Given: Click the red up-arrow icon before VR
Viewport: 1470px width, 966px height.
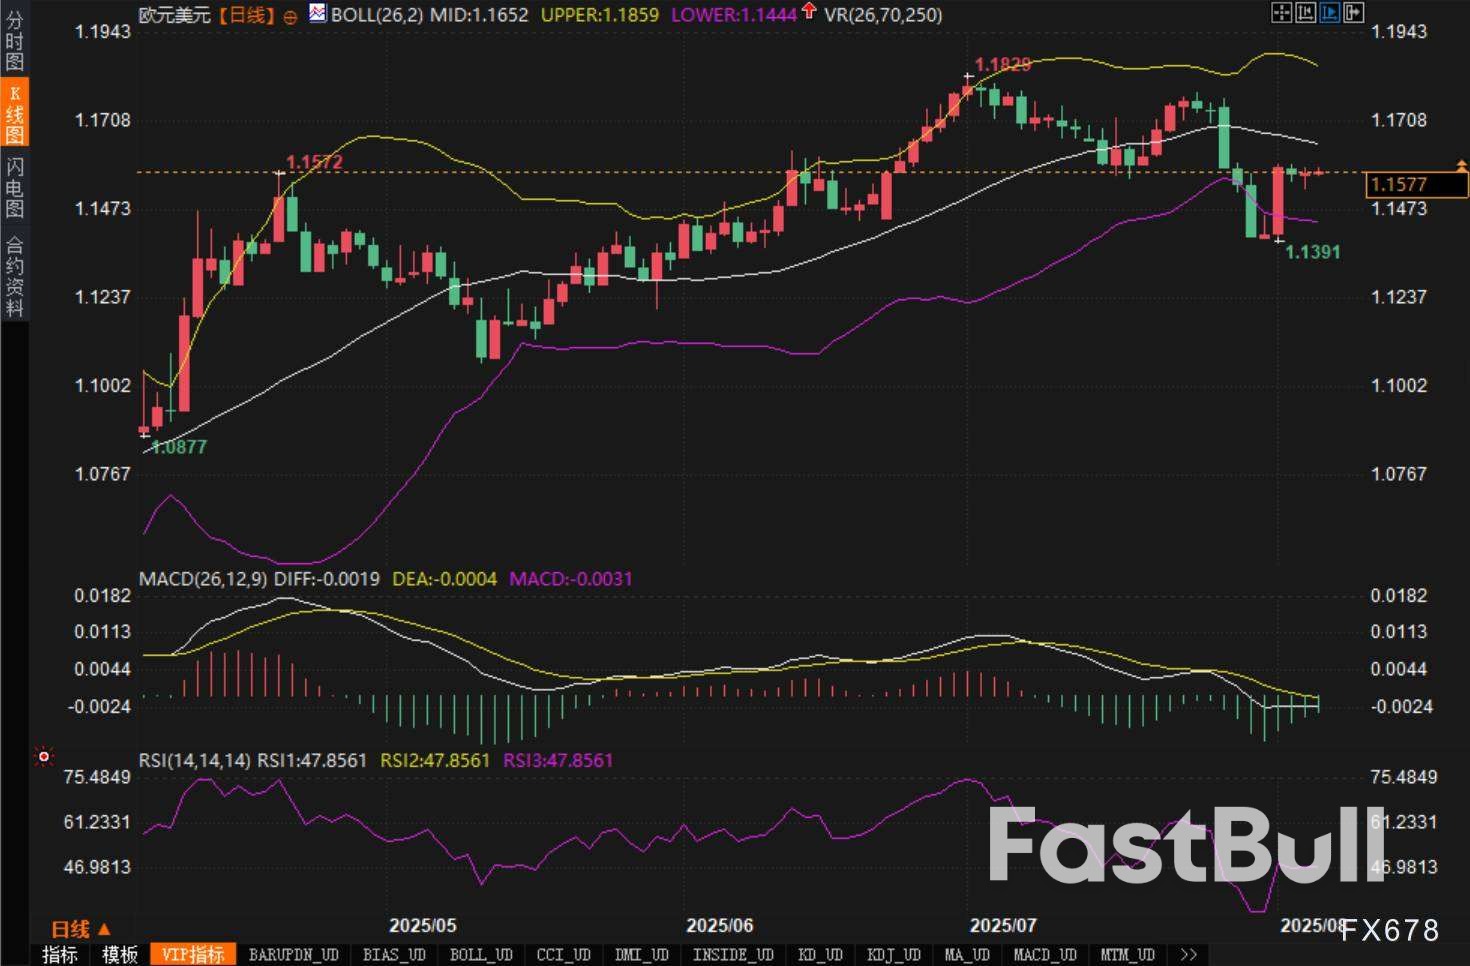Looking at the screenshot, I should tap(809, 13).
